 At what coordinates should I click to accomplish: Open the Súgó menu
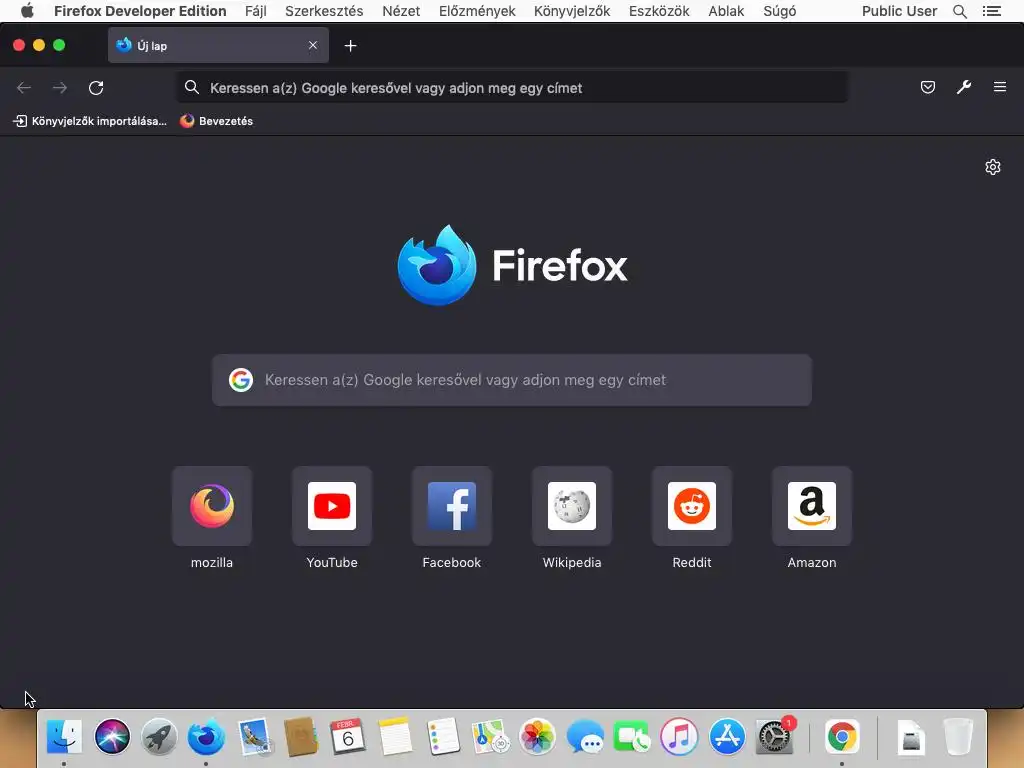click(x=780, y=11)
